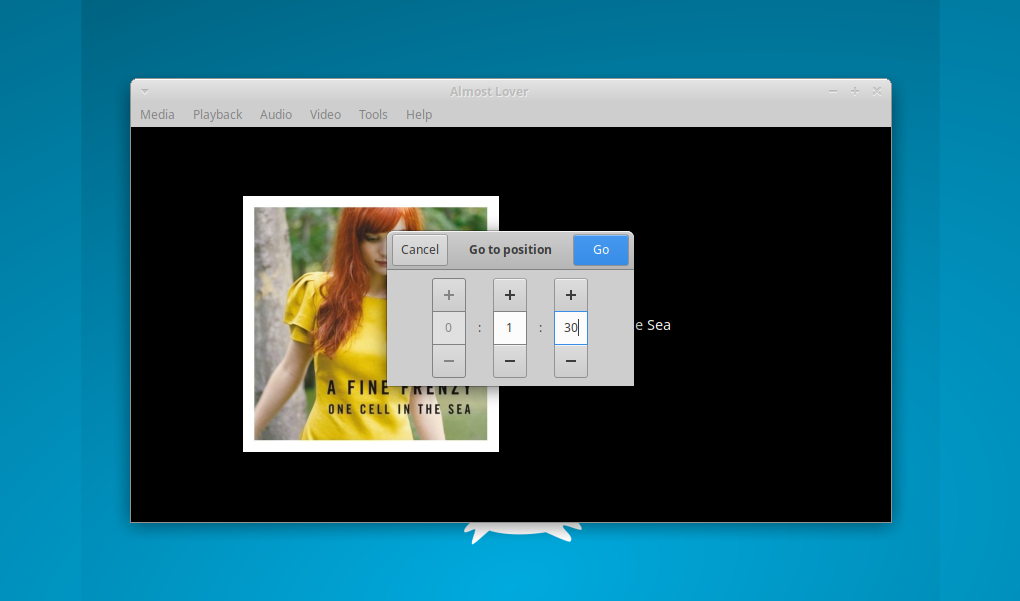Screen dimensions: 1020x601
Task: Cancel the Go to position dialog
Action: (x=420, y=250)
